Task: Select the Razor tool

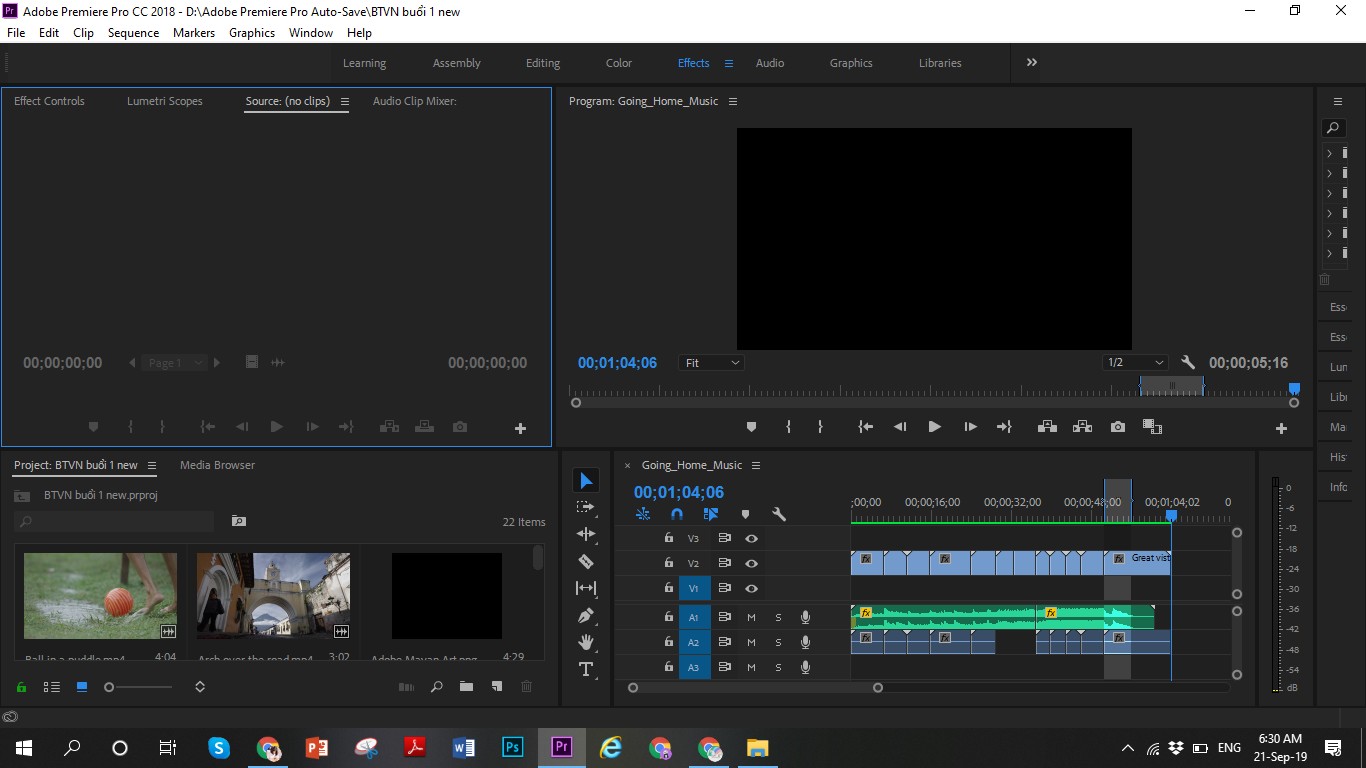Action: tap(586, 561)
